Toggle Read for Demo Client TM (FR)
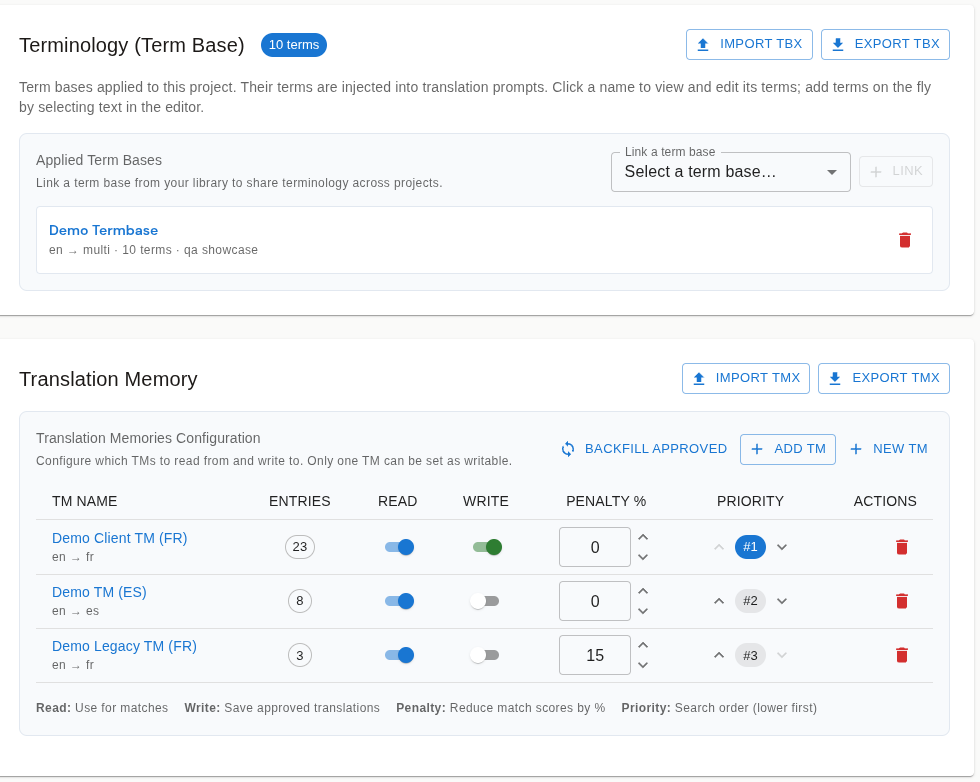This screenshot has height=782, width=980. [399, 547]
